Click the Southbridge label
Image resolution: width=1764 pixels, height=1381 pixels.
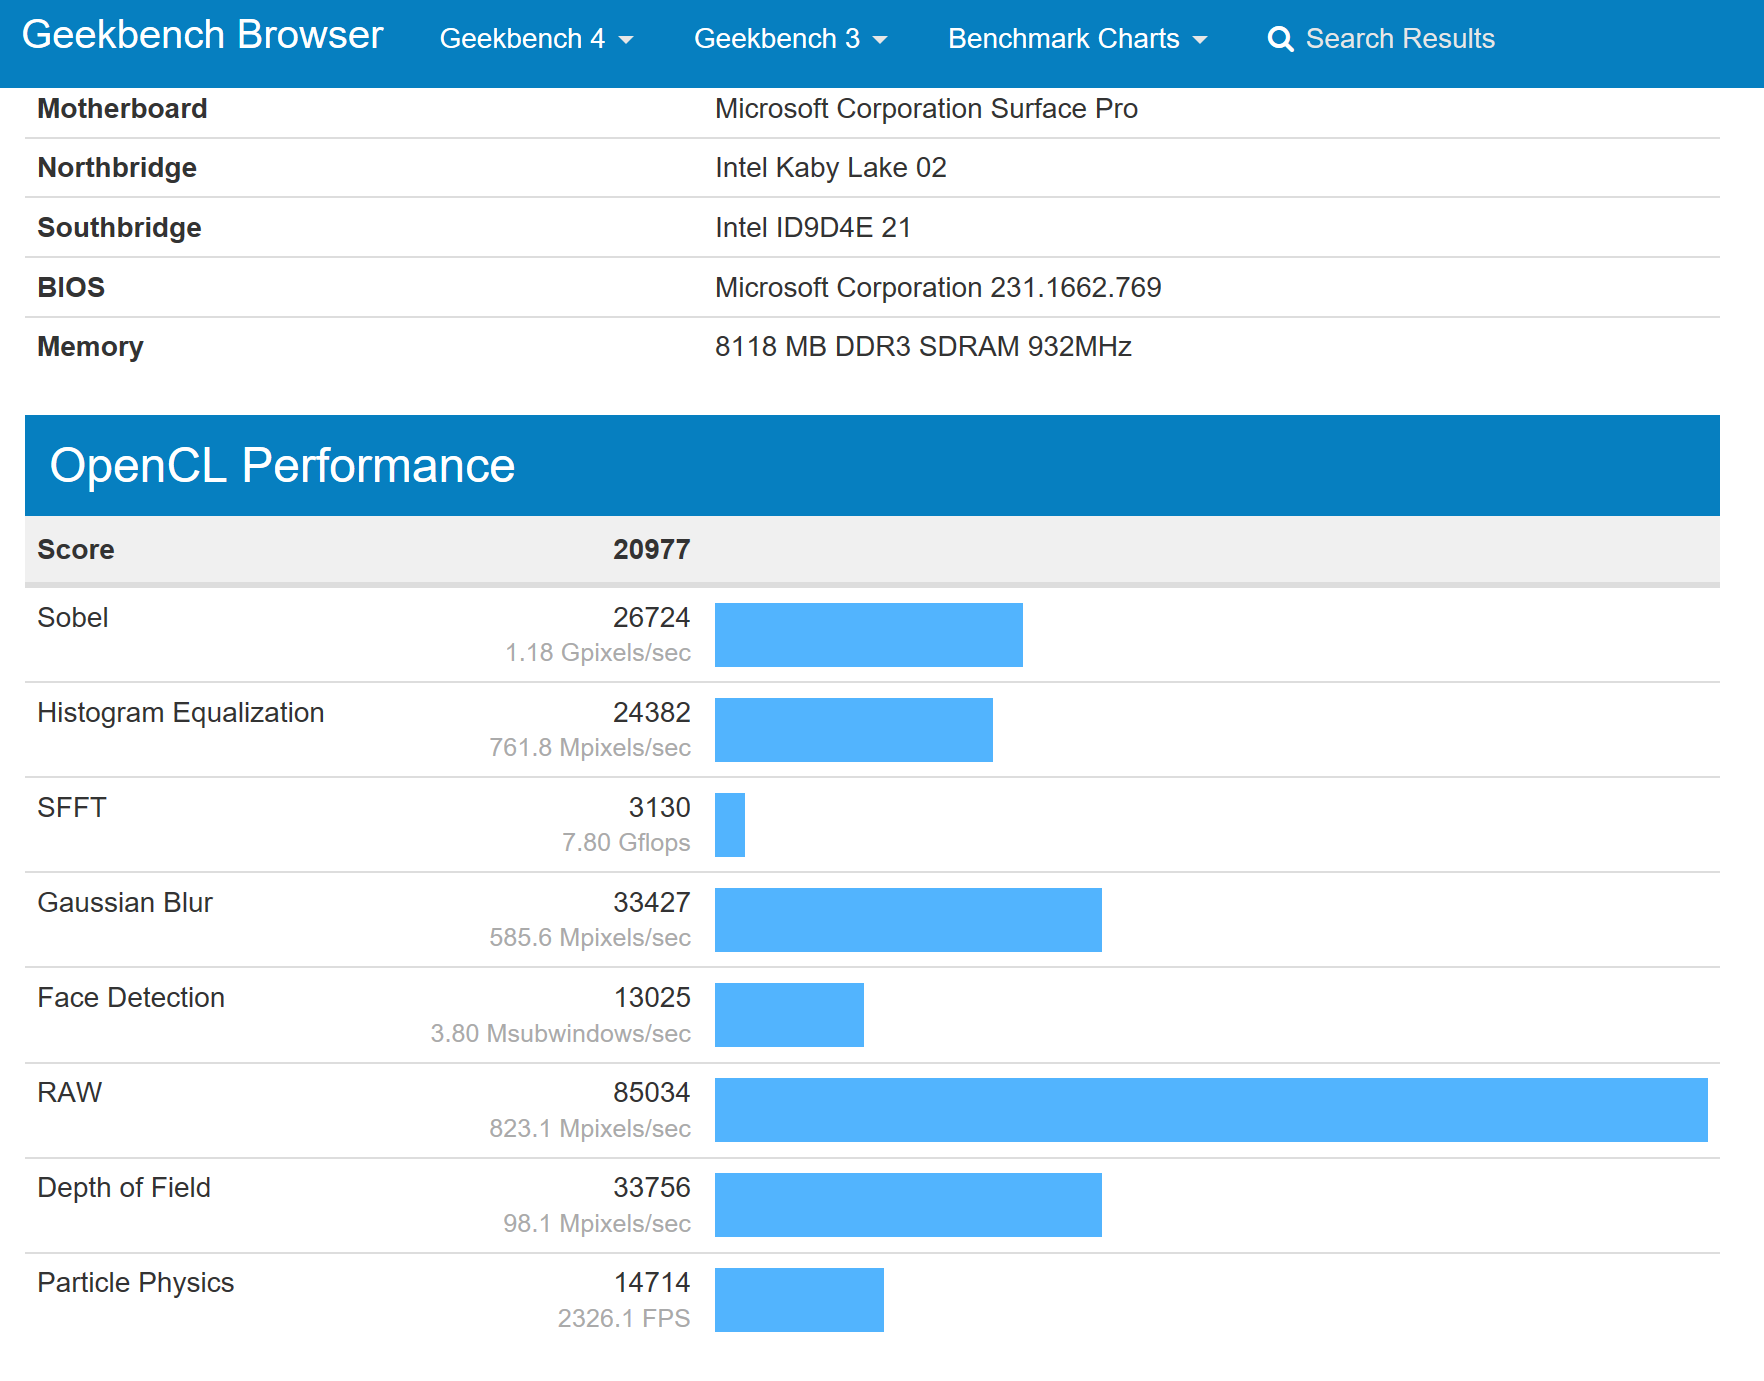click(119, 227)
